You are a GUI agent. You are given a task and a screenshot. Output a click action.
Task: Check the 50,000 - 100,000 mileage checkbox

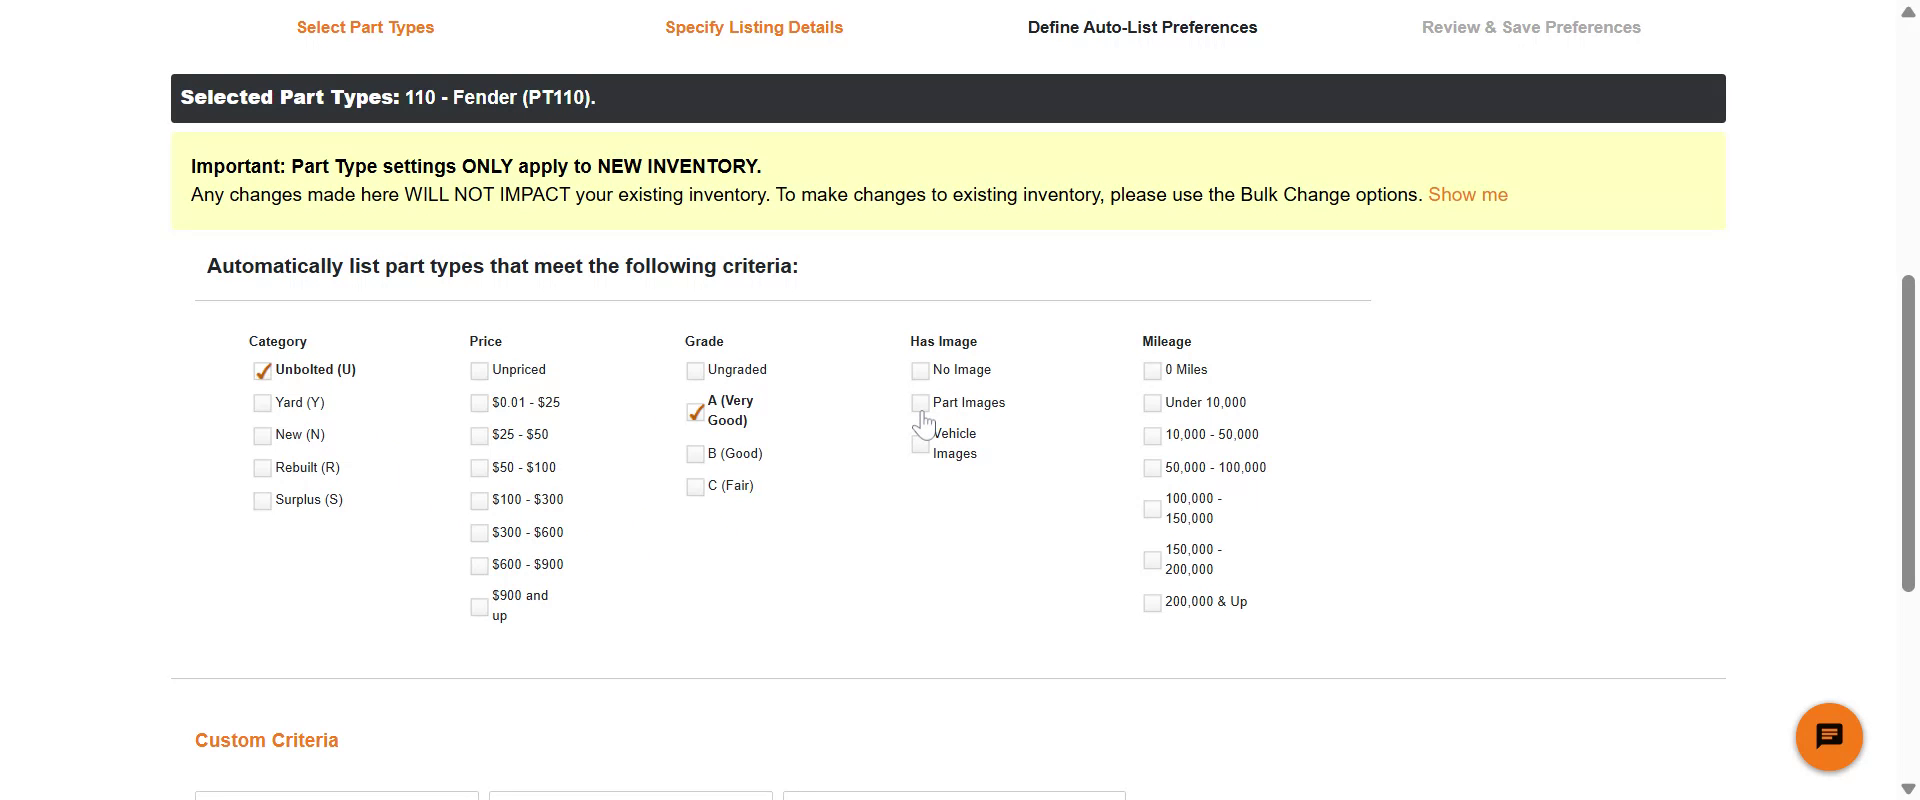[x=1152, y=468]
